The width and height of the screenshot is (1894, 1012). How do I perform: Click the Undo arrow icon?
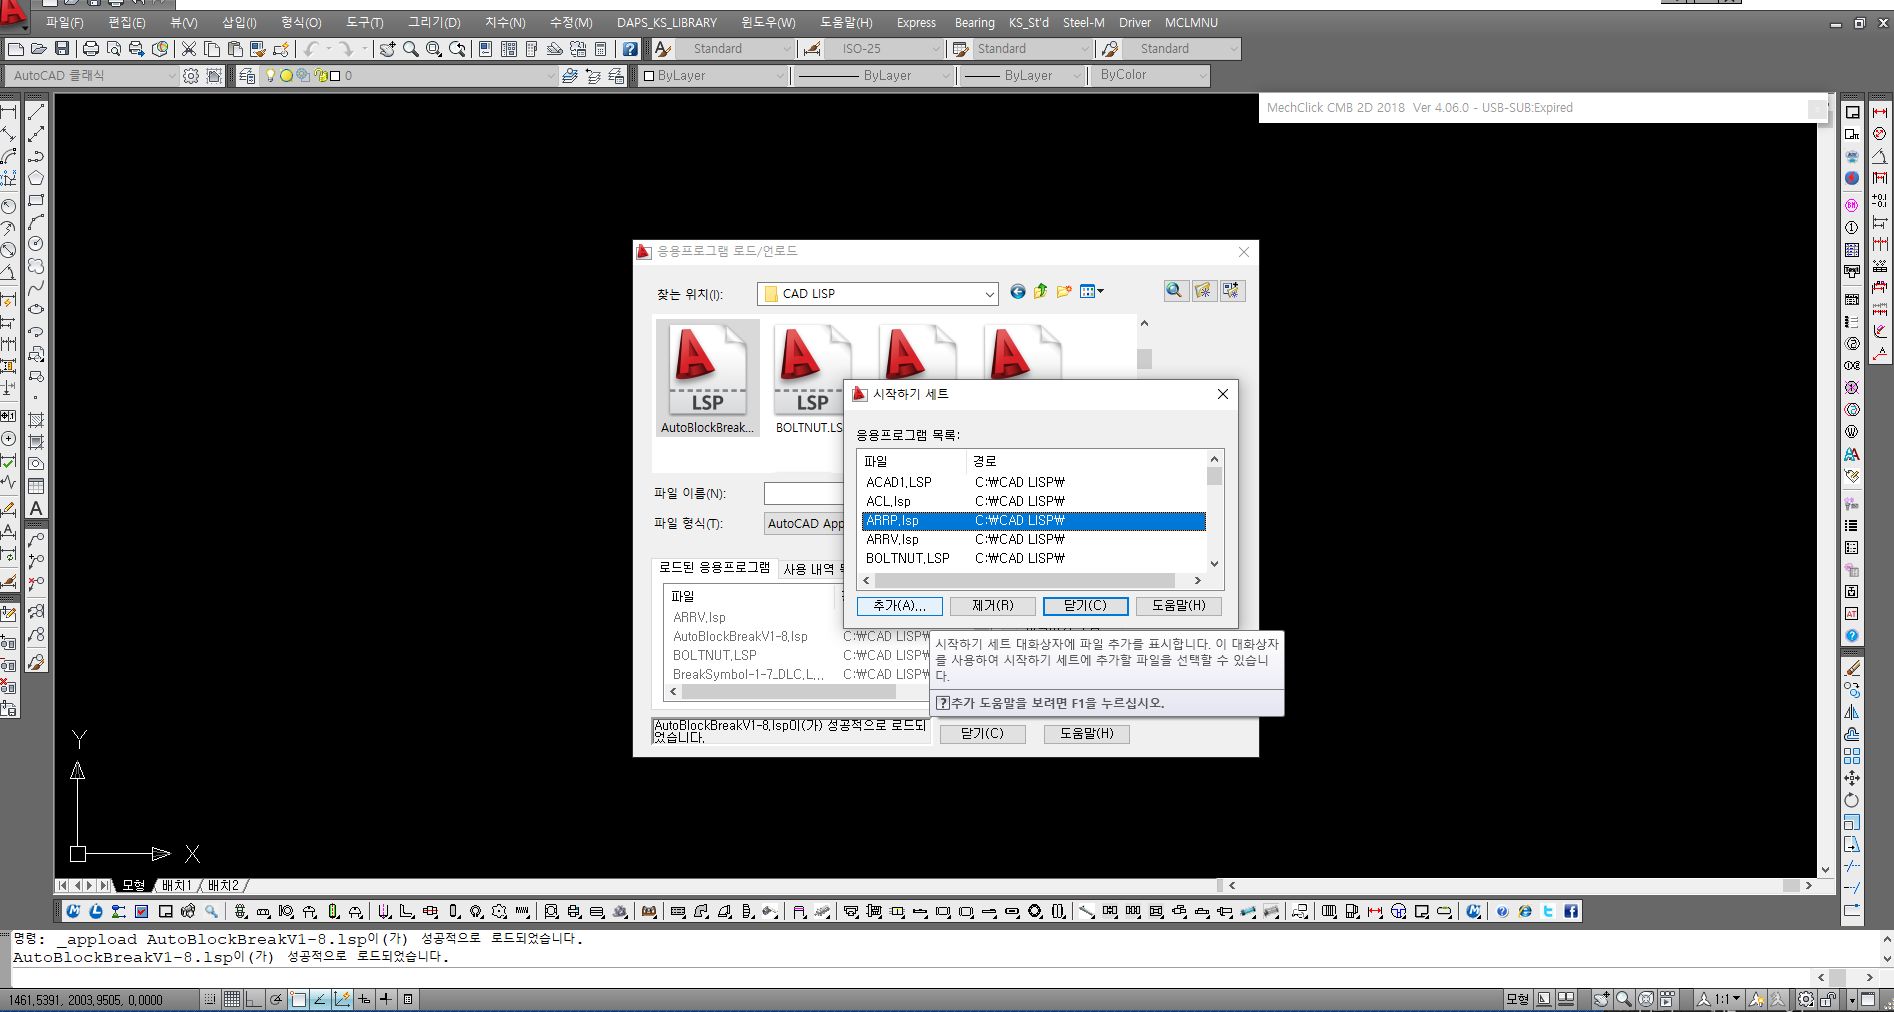tap(310, 49)
